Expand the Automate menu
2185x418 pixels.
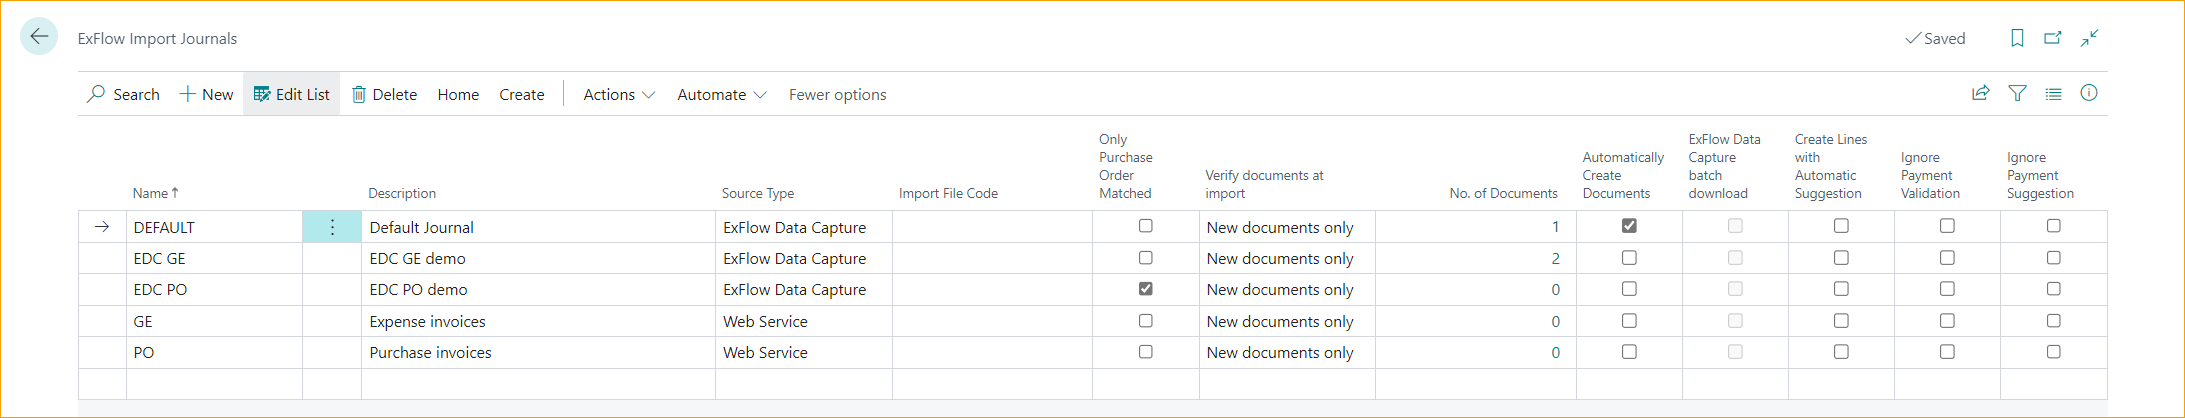pyautogui.click(x=722, y=94)
